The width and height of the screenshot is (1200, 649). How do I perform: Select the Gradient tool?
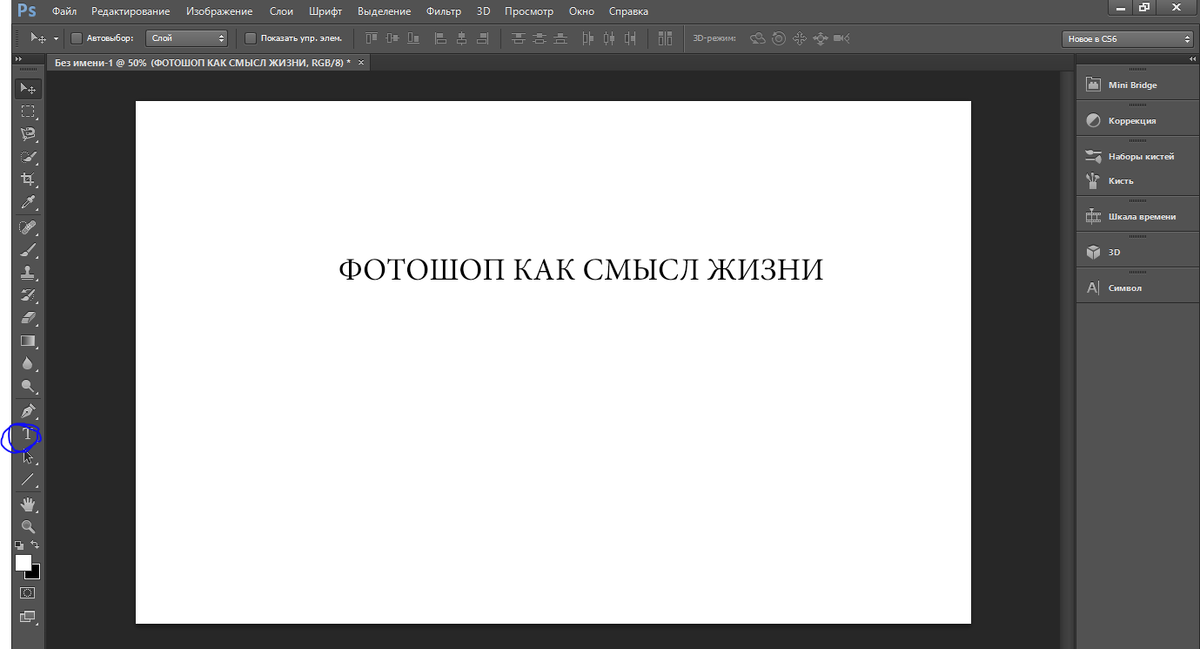(28, 341)
